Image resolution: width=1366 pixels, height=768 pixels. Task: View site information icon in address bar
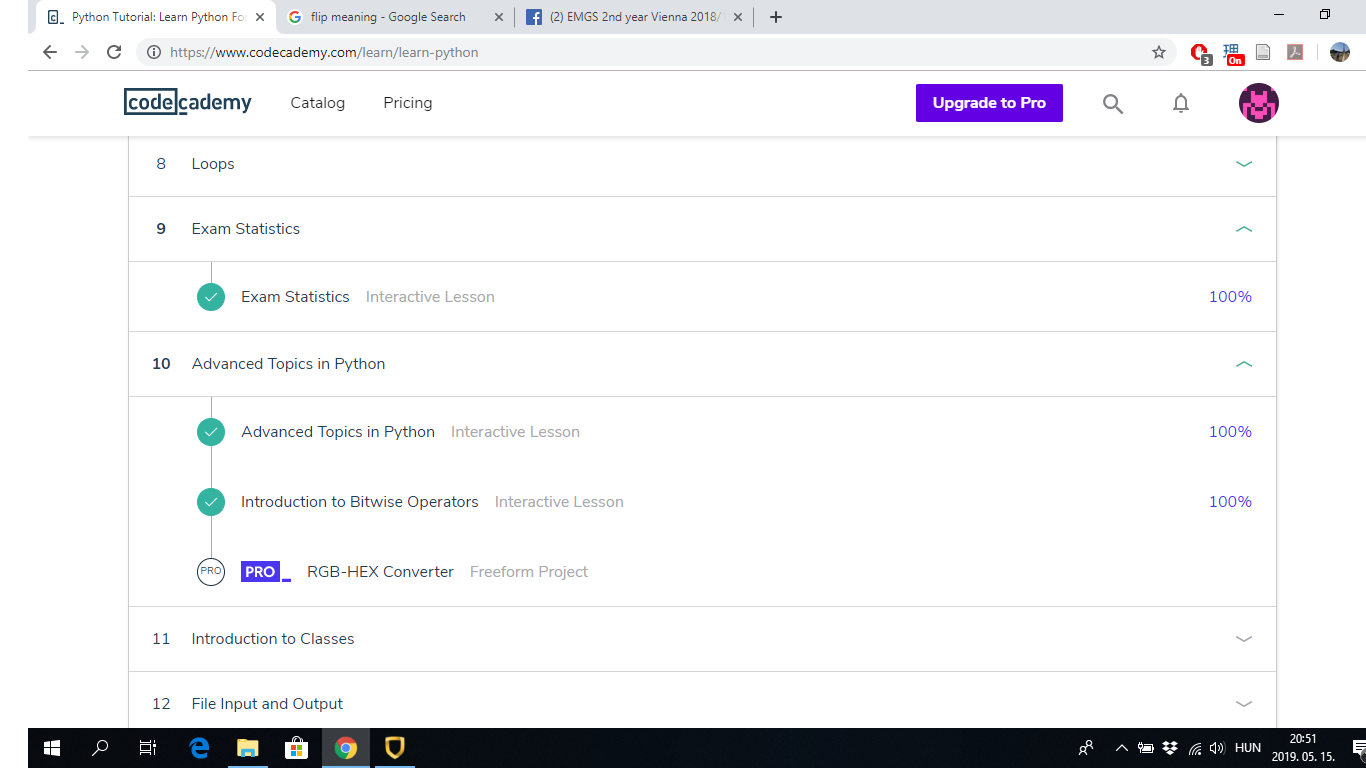point(154,52)
